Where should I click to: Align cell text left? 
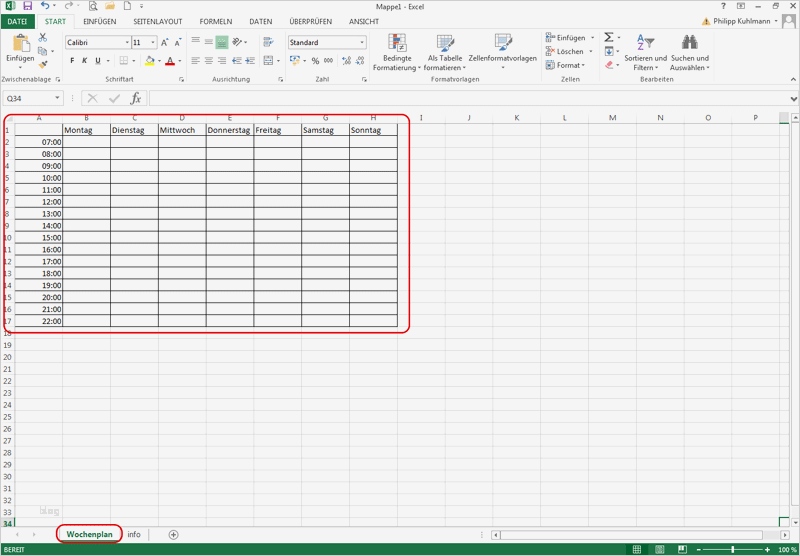pyautogui.click(x=195, y=61)
